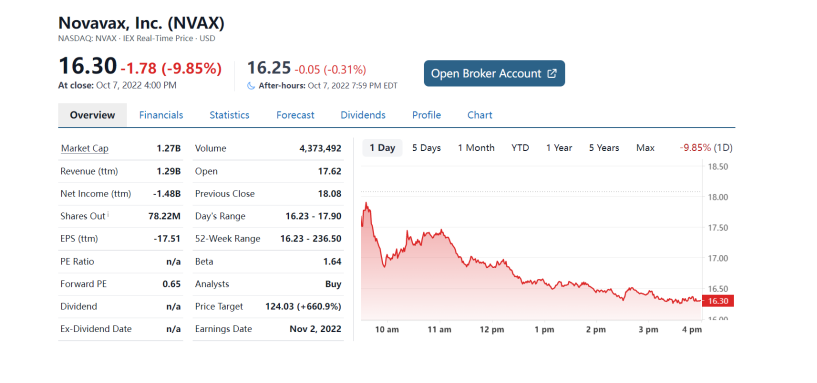This screenshot has width=817, height=383.
Task: Click the price chart near 11 am peak
Action: tap(441, 231)
